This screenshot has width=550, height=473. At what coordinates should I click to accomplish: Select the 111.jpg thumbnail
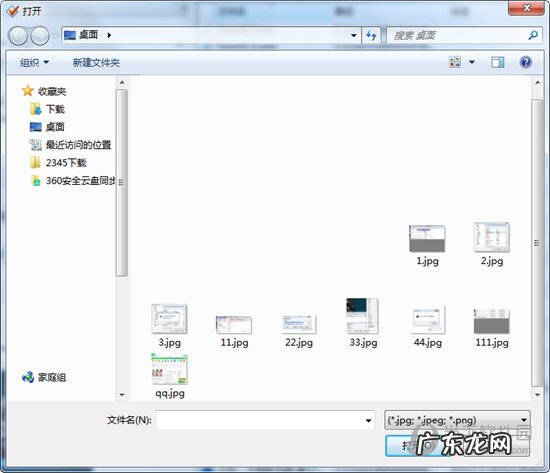491,321
